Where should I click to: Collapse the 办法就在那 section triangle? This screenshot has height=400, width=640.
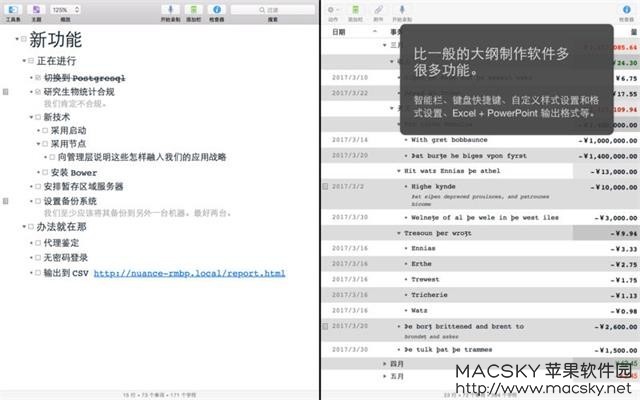pos(24,227)
